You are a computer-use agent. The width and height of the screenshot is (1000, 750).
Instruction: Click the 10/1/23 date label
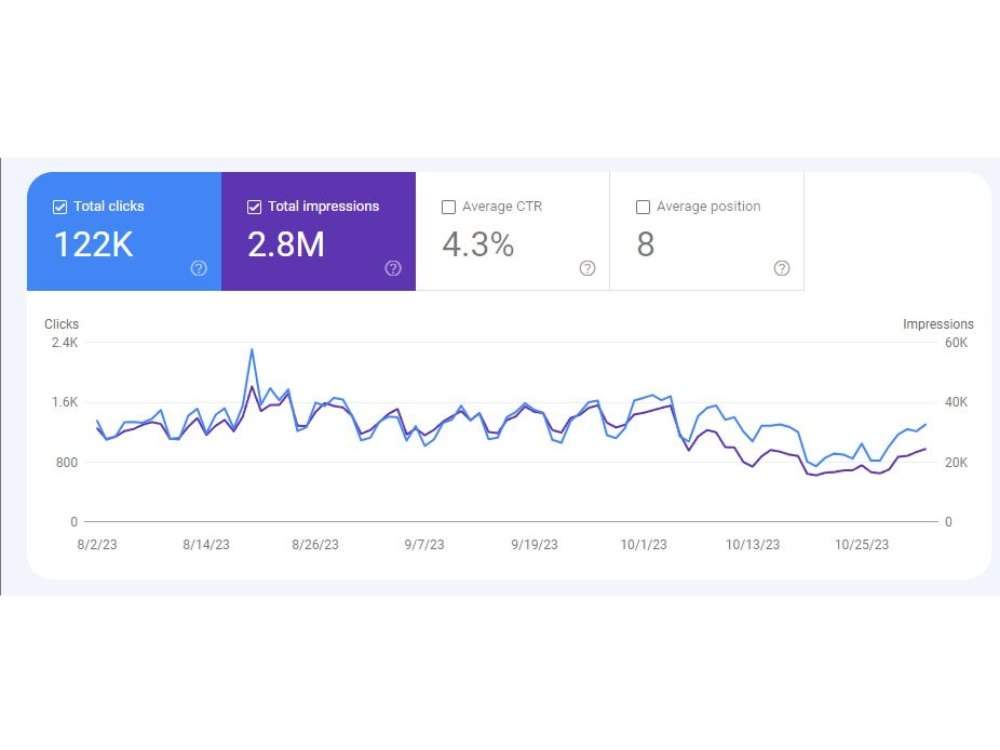pos(643,545)
